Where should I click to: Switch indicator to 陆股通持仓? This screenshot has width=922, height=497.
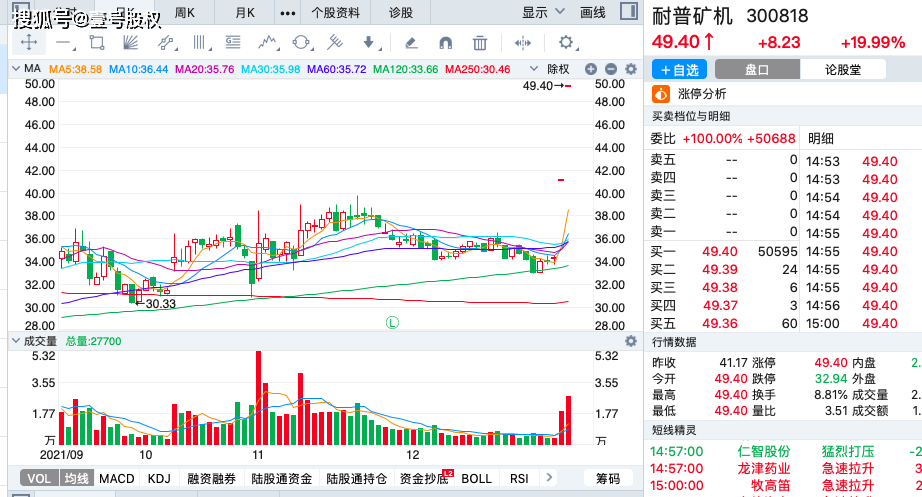[356, 478]
